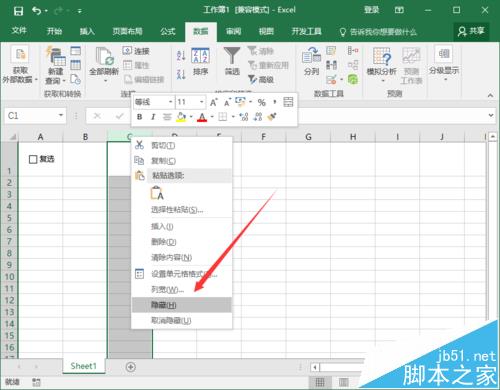Screen dimensions: 500x390
Task: Click the 分列 text-to-columns icon
Action: (311, 61)
